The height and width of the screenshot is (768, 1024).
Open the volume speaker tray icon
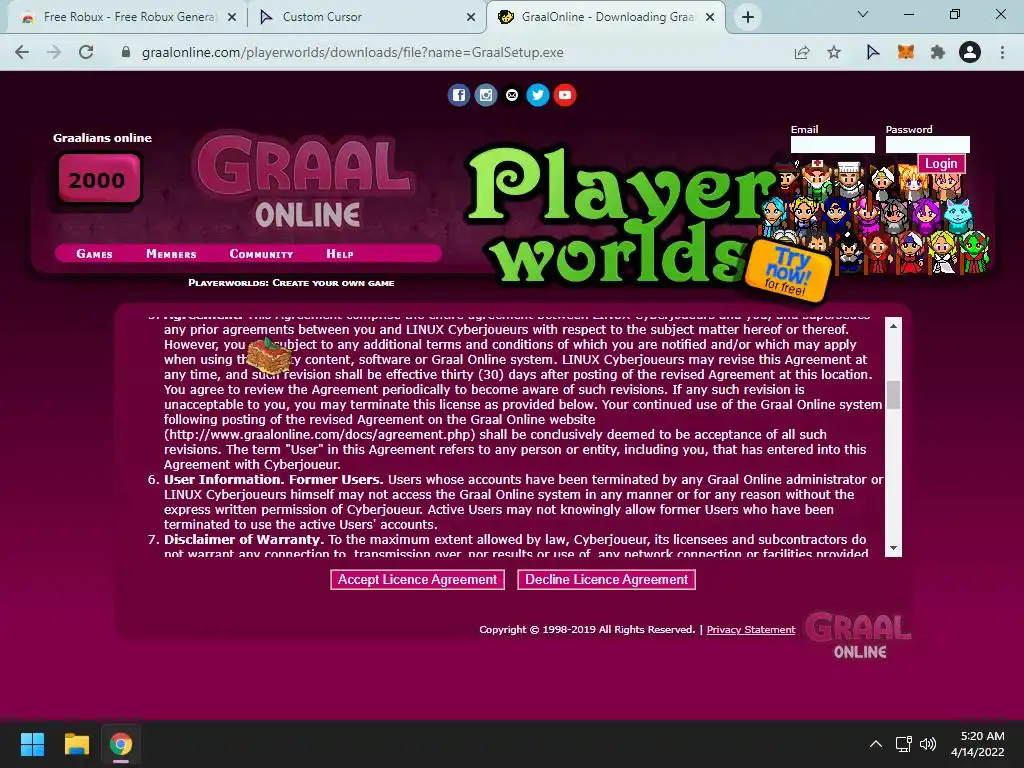[927, 744]
